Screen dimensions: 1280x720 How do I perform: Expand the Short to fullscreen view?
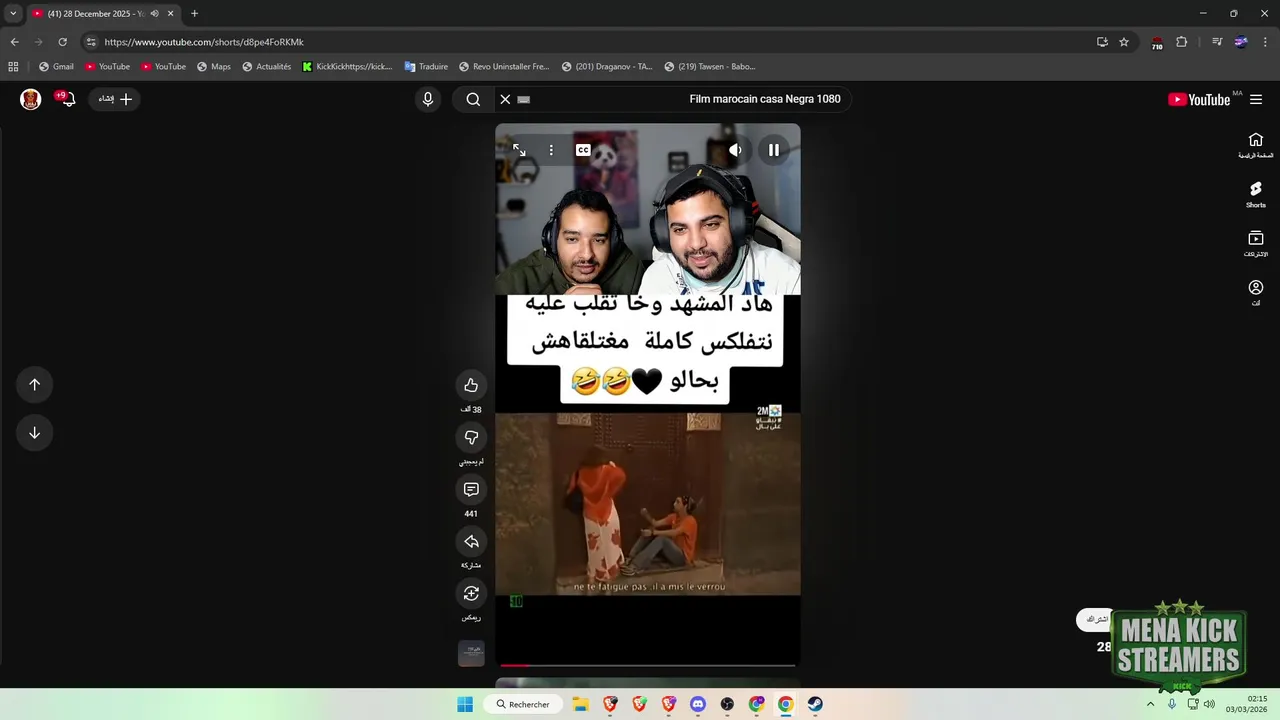pos(519,150)
